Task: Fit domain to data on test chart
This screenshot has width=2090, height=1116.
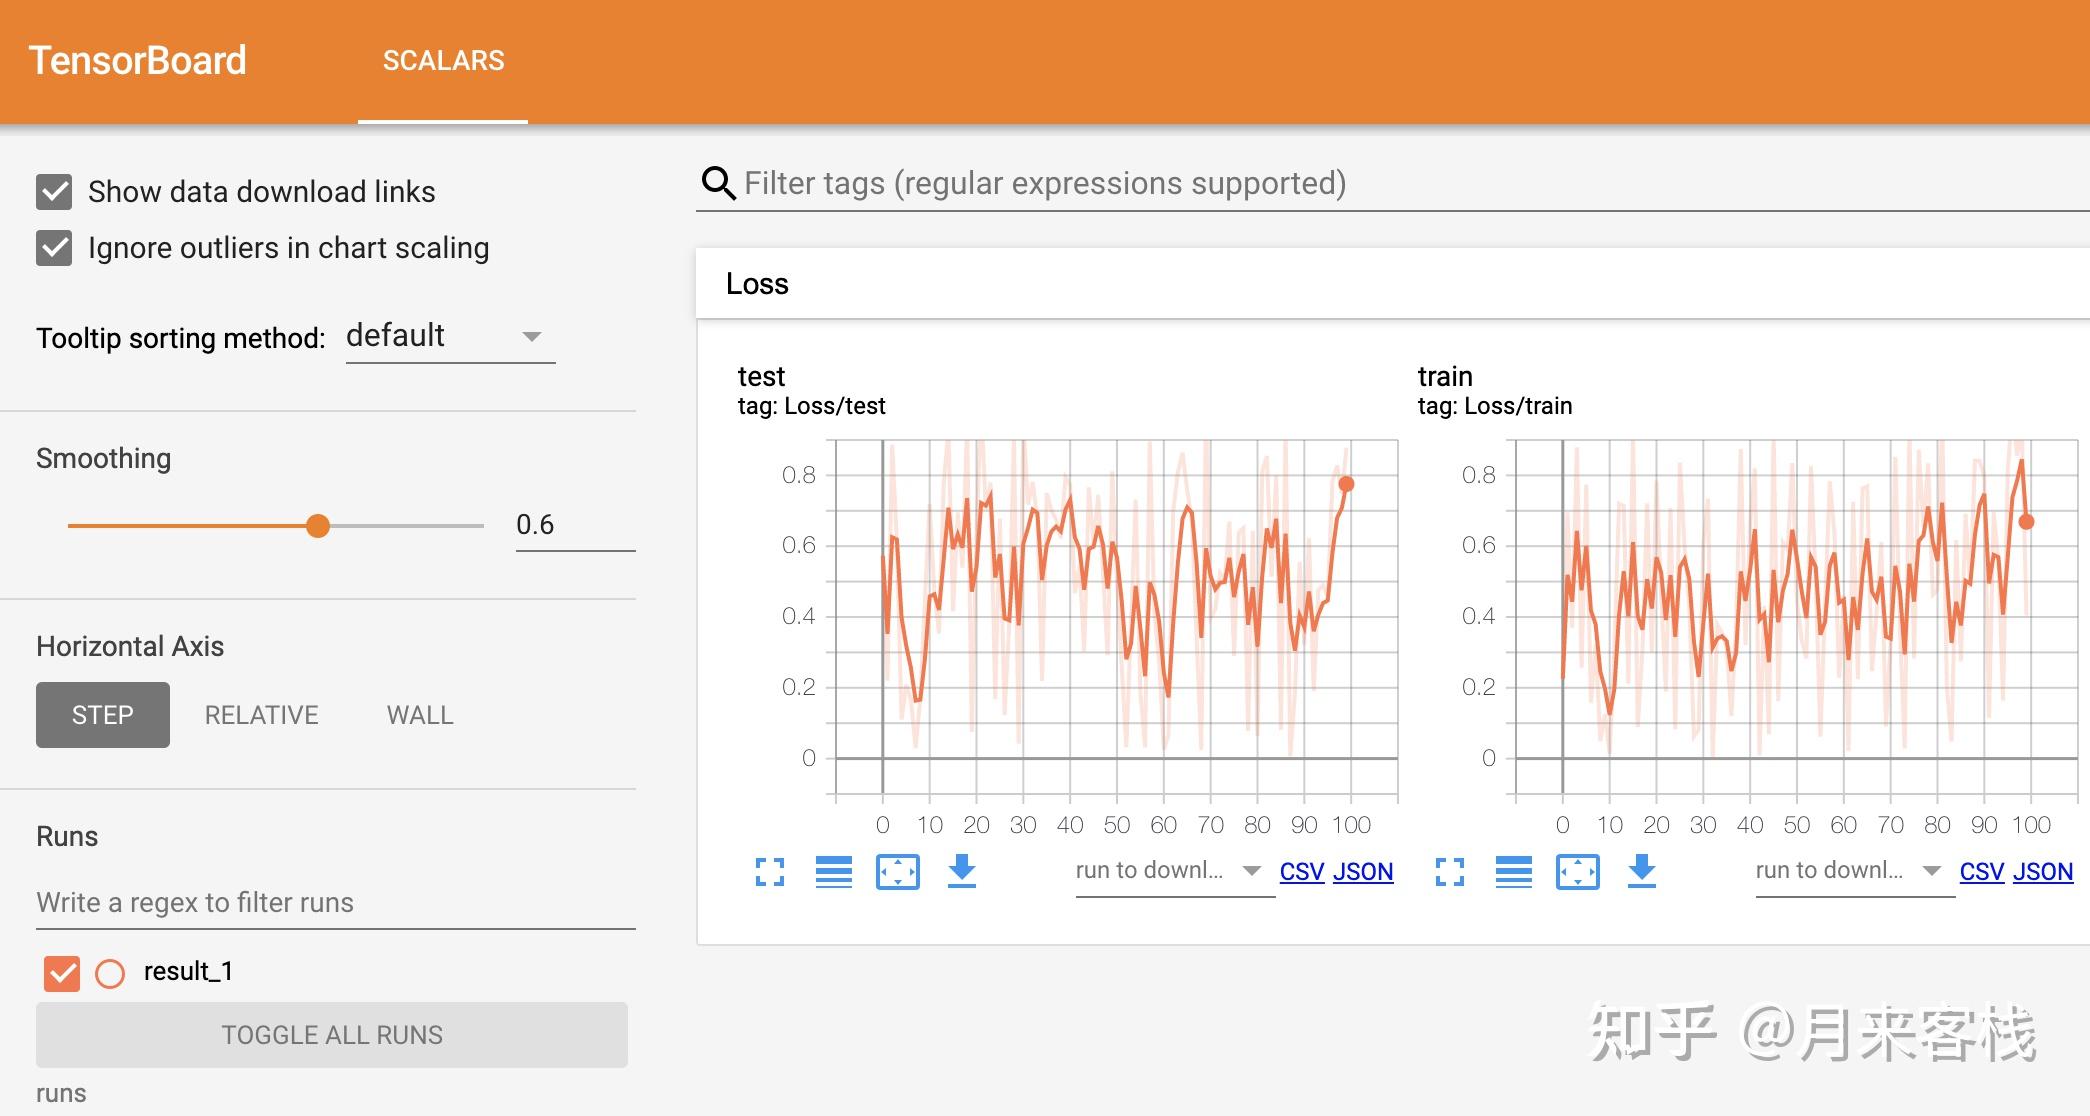Action: pos(897,872)
